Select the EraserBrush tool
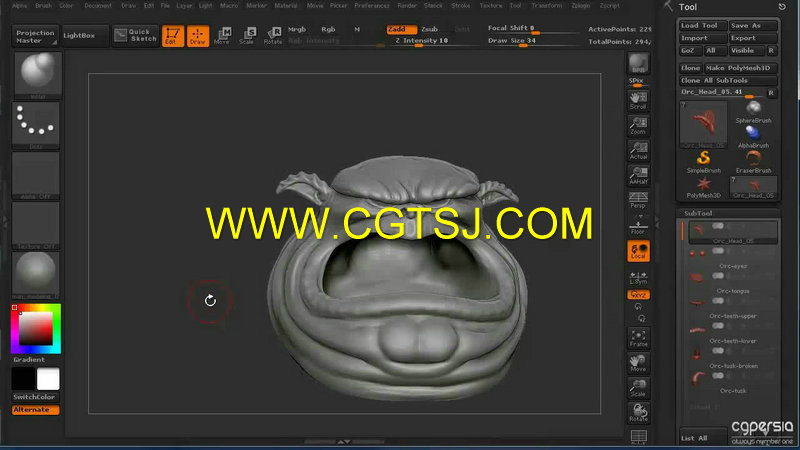800x450 pixels. click(754, 162)
